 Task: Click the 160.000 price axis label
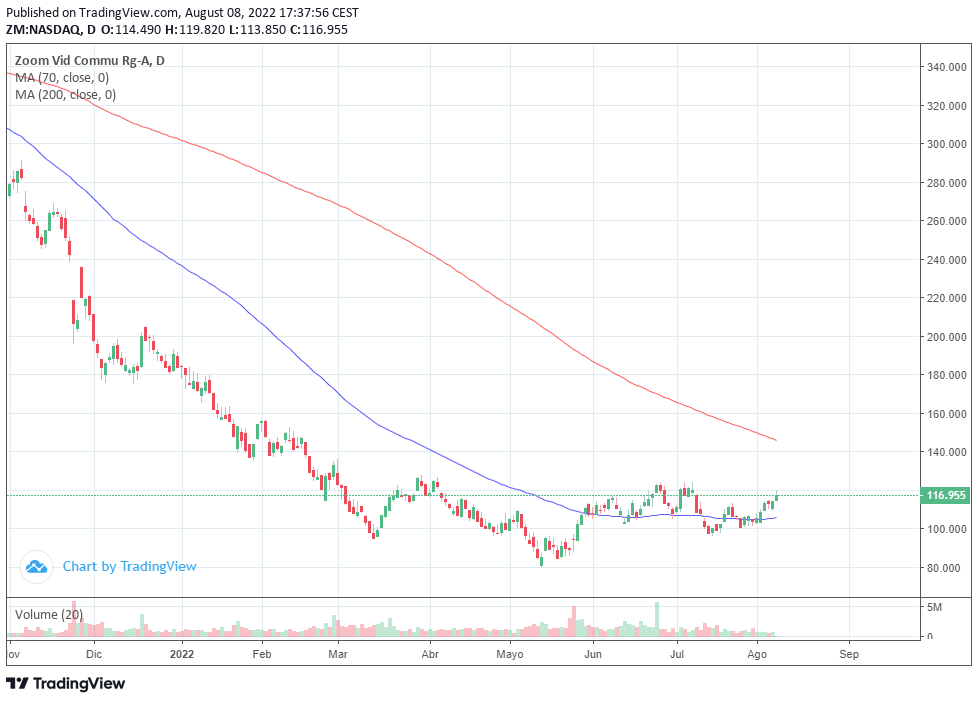tap(946, 414)
